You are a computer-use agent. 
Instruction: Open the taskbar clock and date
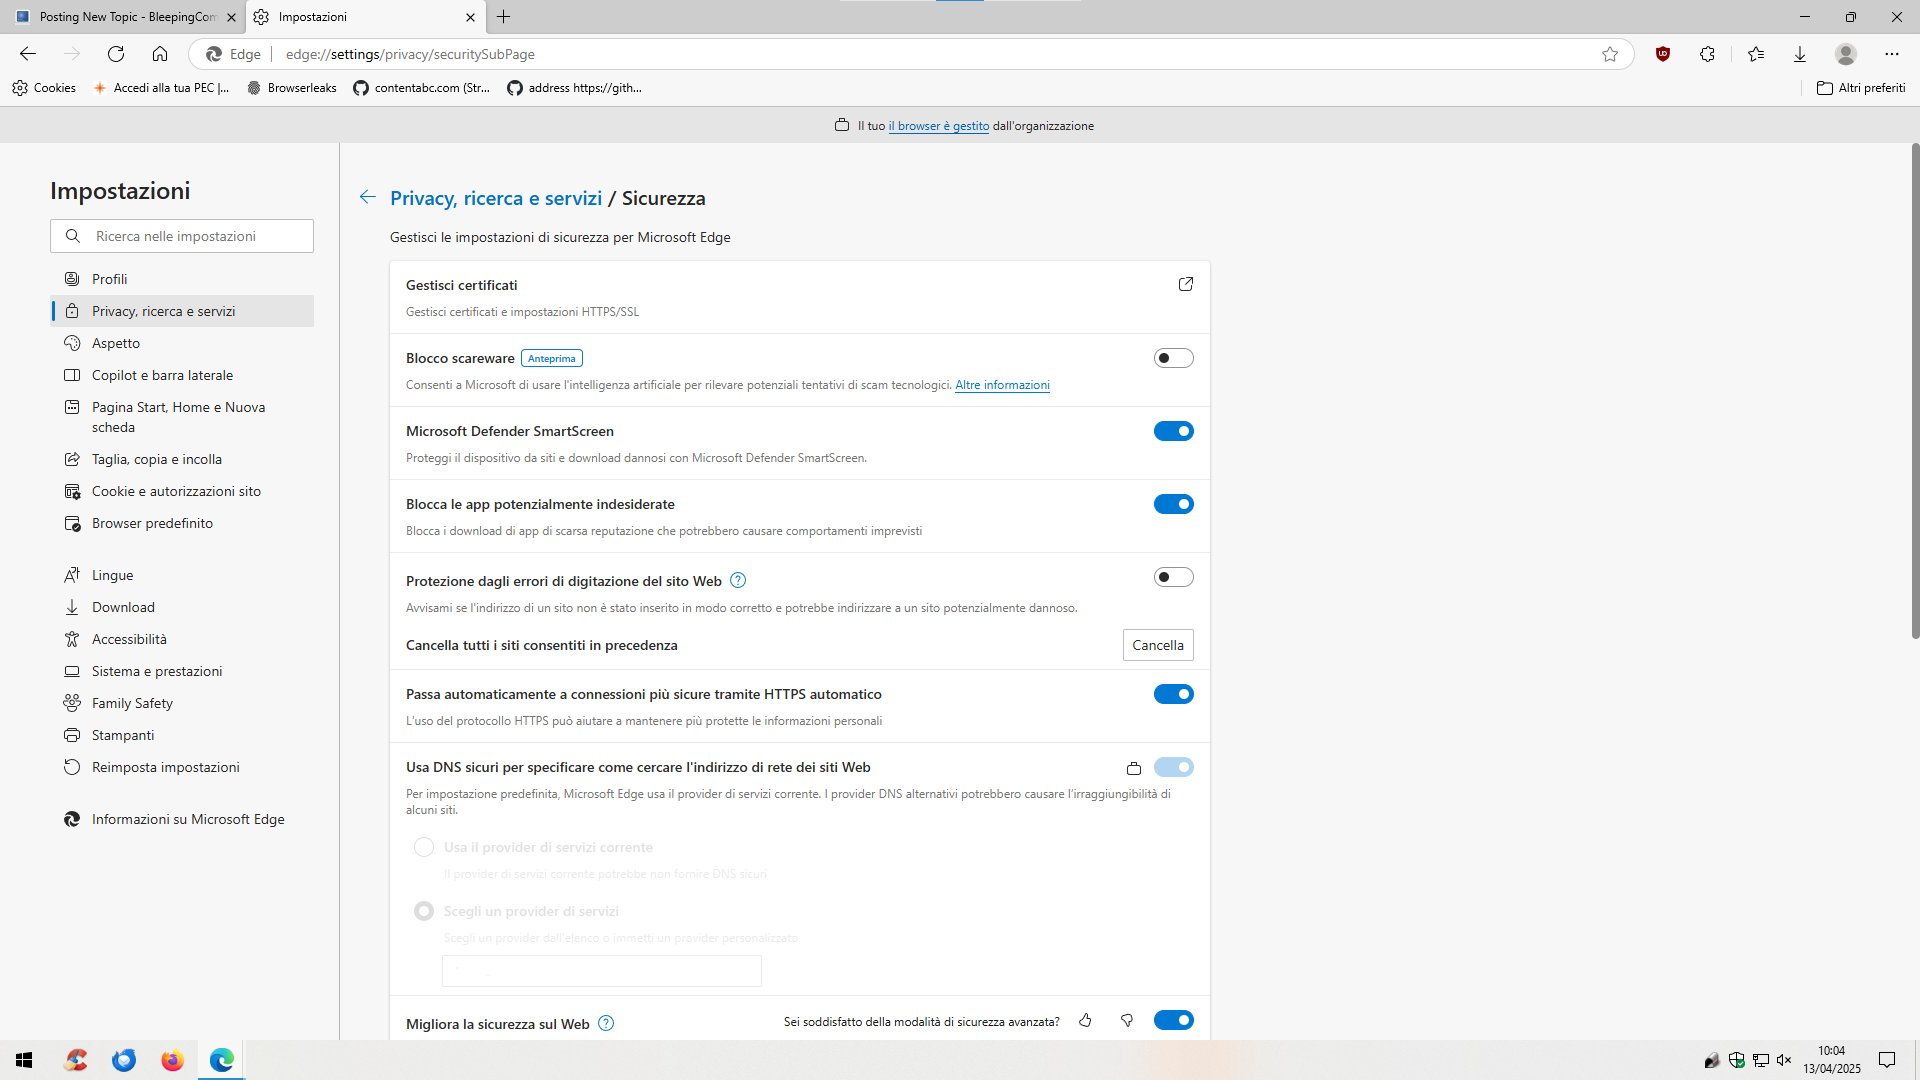pyautogui.click(x=1832, y=1060)
